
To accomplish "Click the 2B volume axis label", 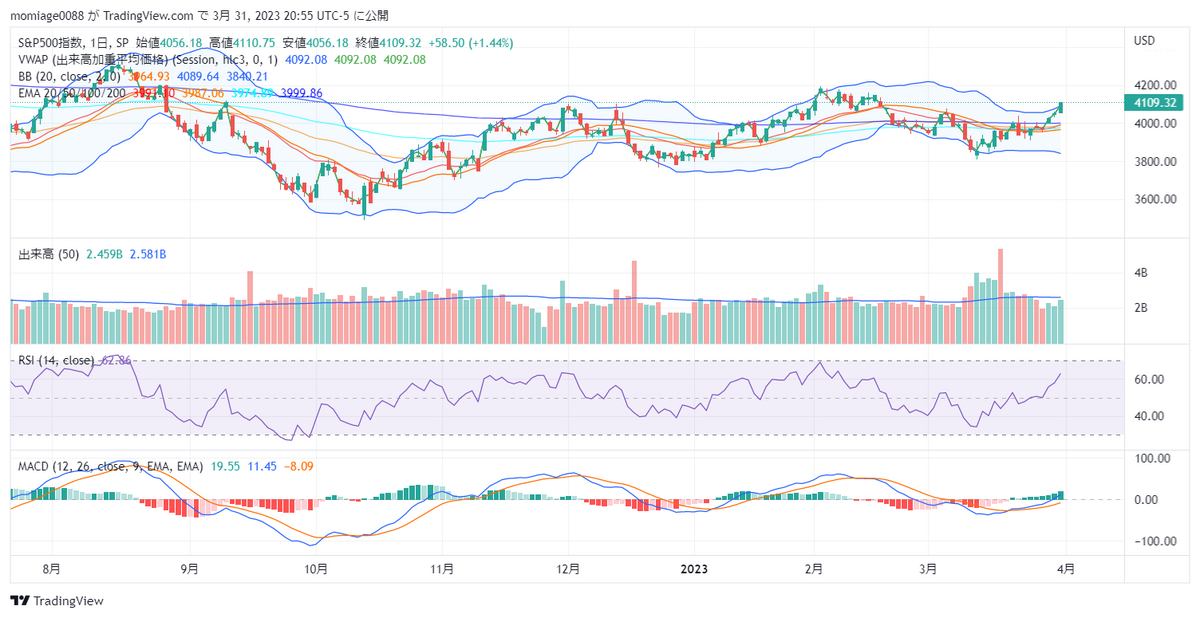I will 1140,308.
